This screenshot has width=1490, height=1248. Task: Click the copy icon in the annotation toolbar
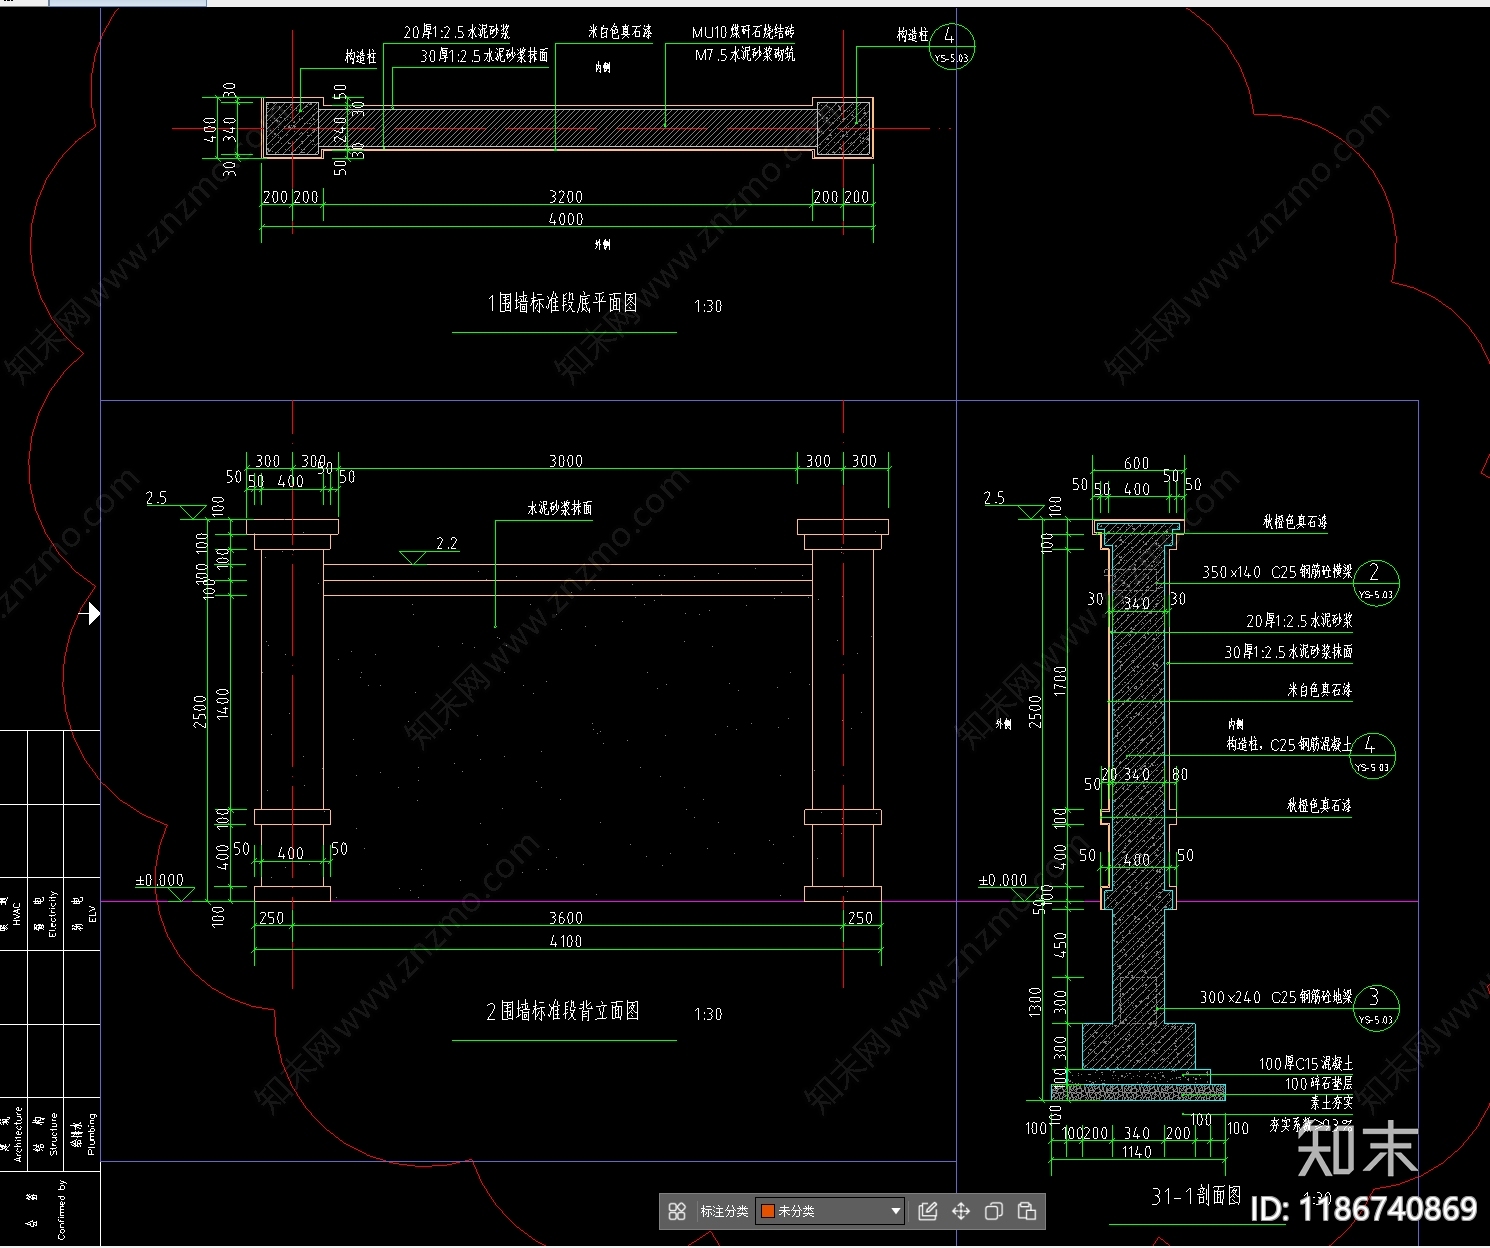pos(994,1211)
